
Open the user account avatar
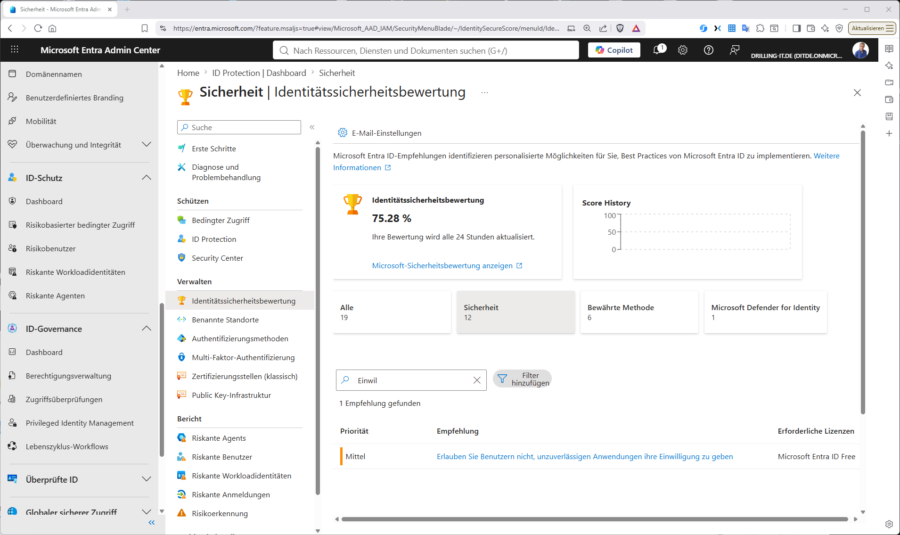(x=860, y=50)
